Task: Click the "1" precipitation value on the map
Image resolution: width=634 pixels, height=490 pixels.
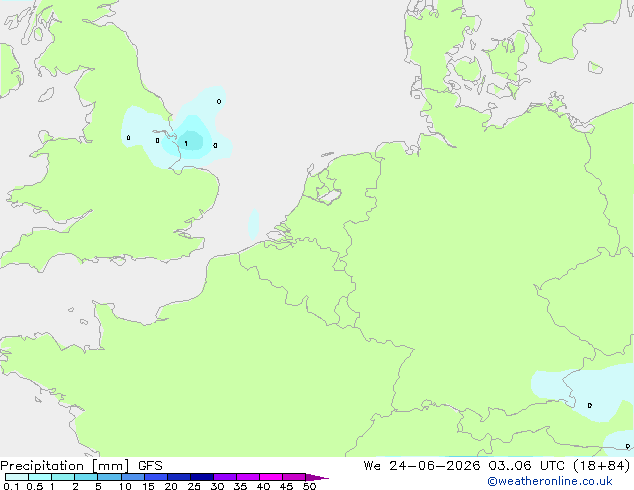Action: [186, 143]
